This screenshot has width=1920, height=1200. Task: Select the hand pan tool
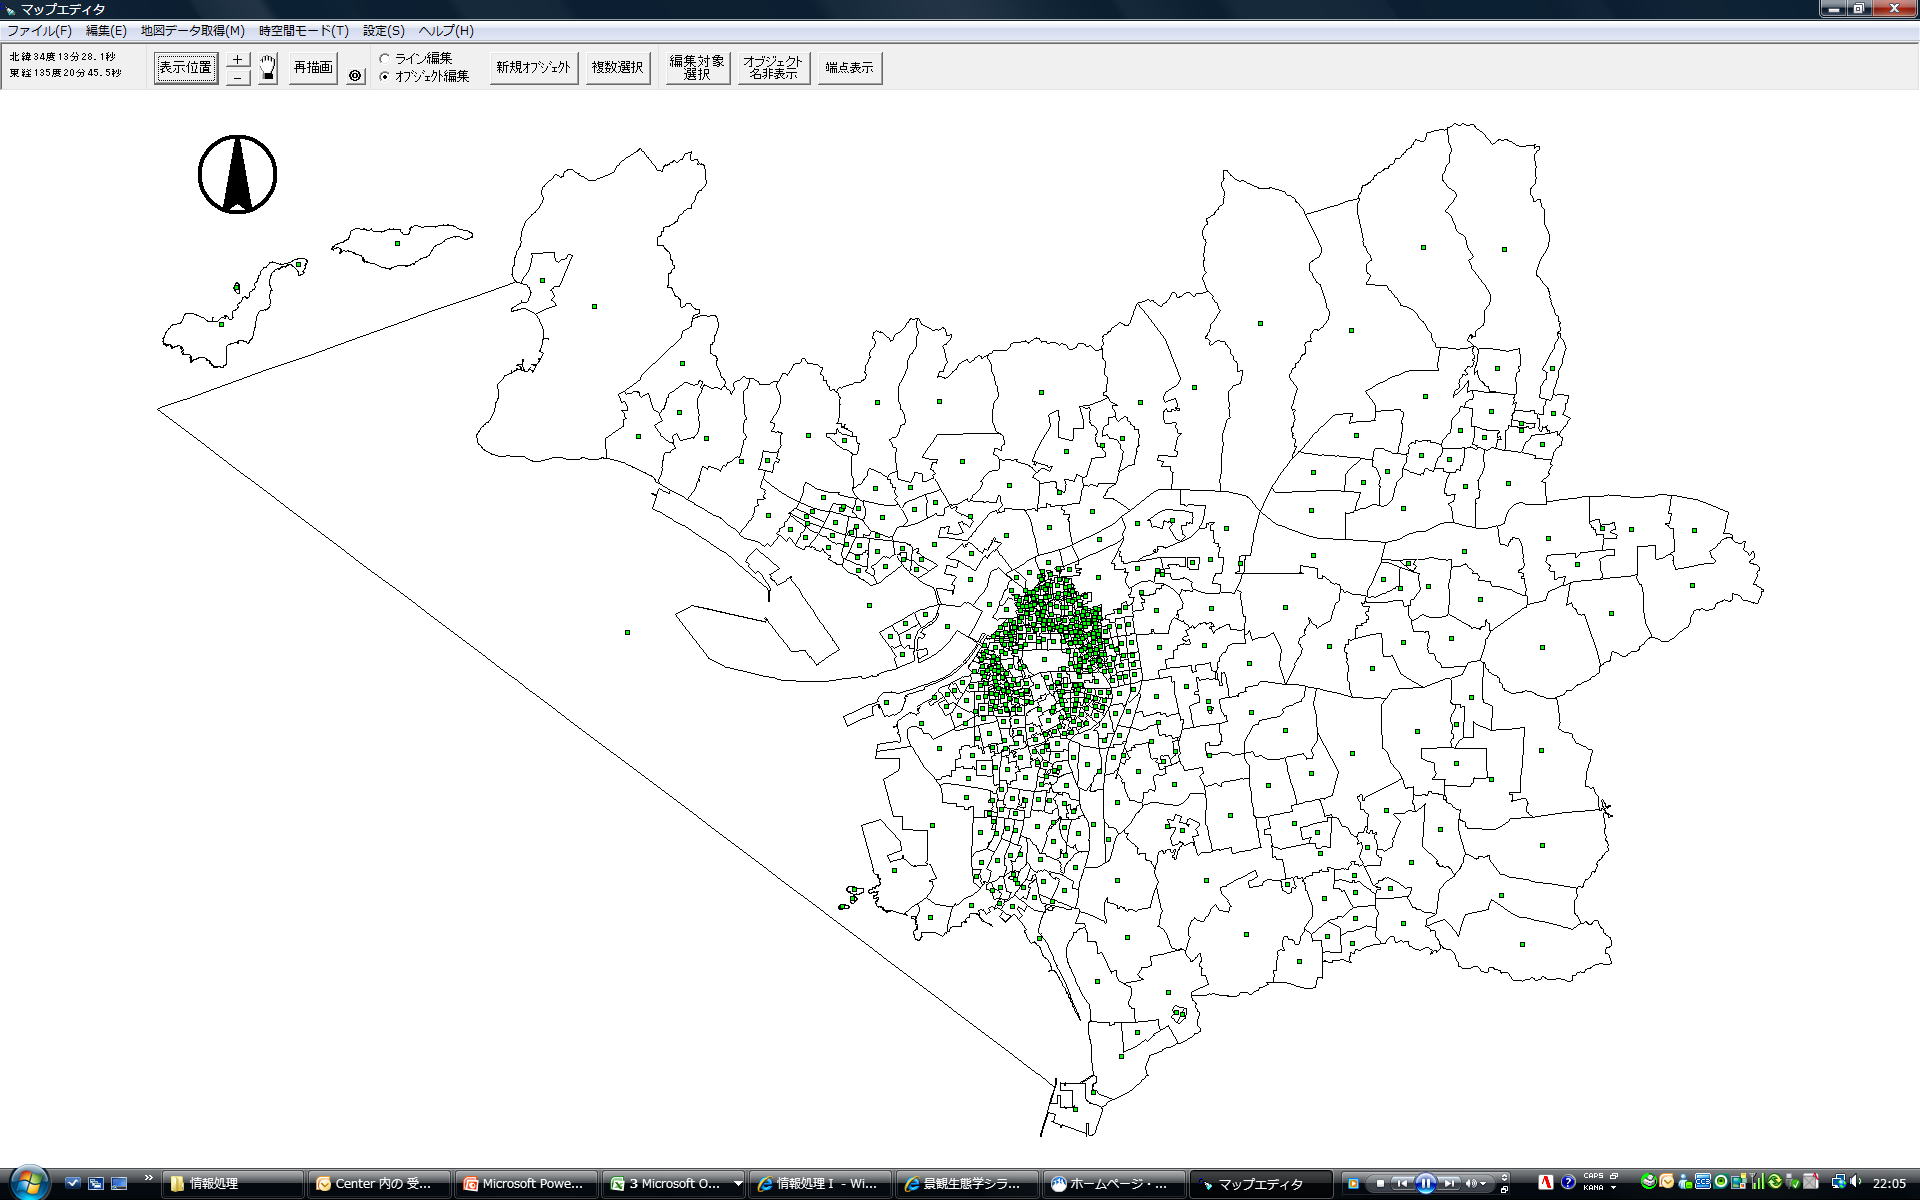[x=267, y=69]
